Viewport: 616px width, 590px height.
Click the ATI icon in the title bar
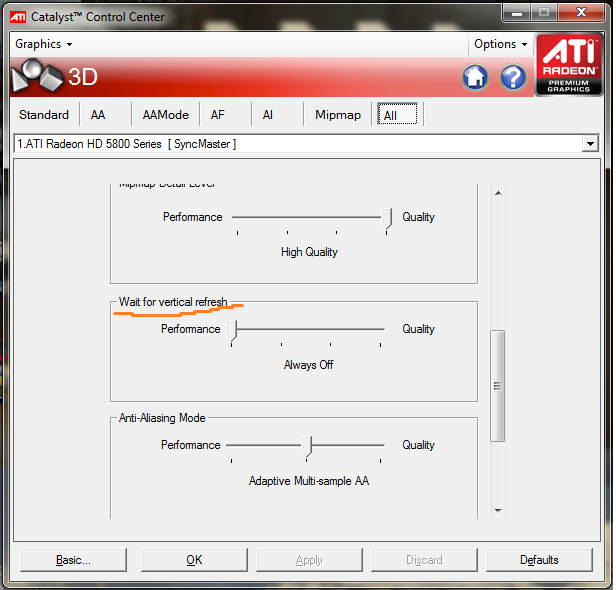point(18,14)
